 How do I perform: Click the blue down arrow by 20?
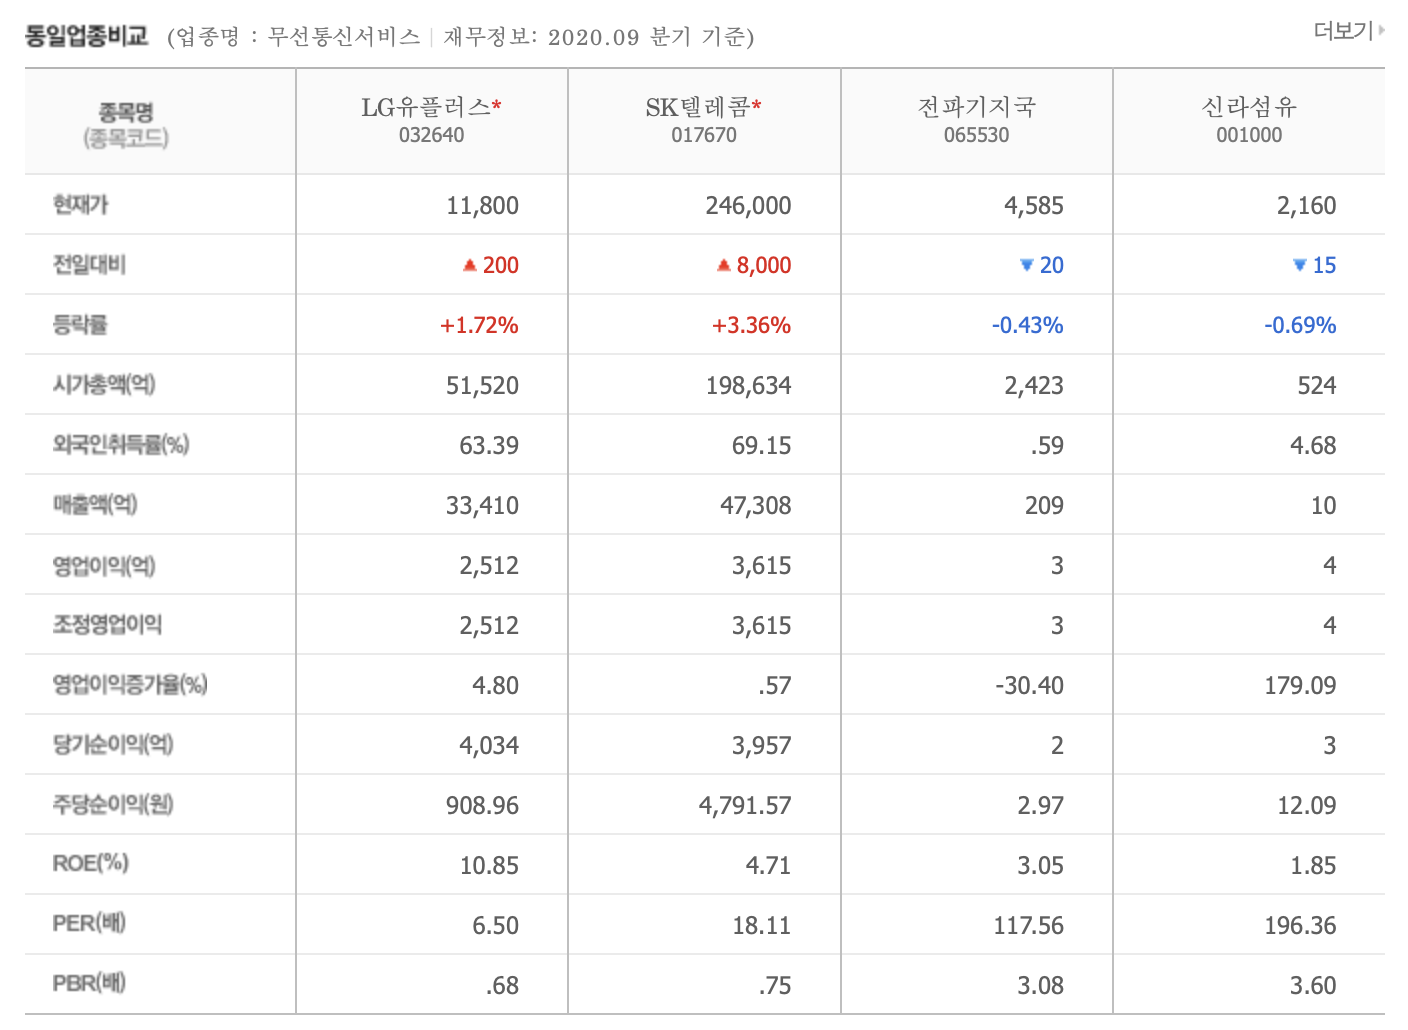1026,265
